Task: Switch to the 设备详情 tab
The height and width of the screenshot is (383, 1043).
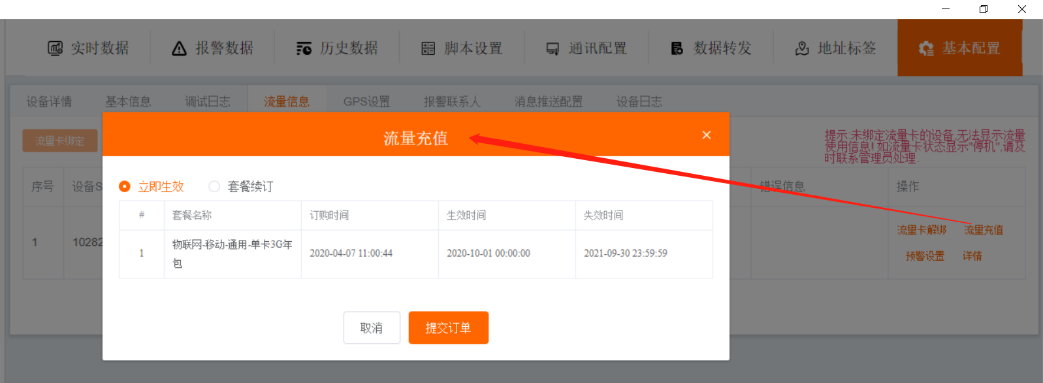Action: pyautogui.click(x=49, y=102)
